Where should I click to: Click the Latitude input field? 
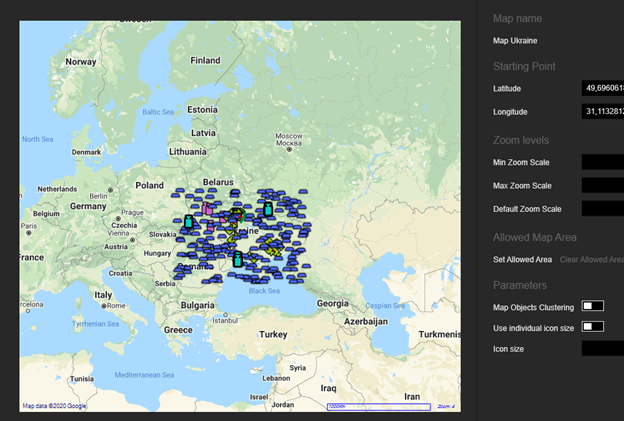(603, 88)
